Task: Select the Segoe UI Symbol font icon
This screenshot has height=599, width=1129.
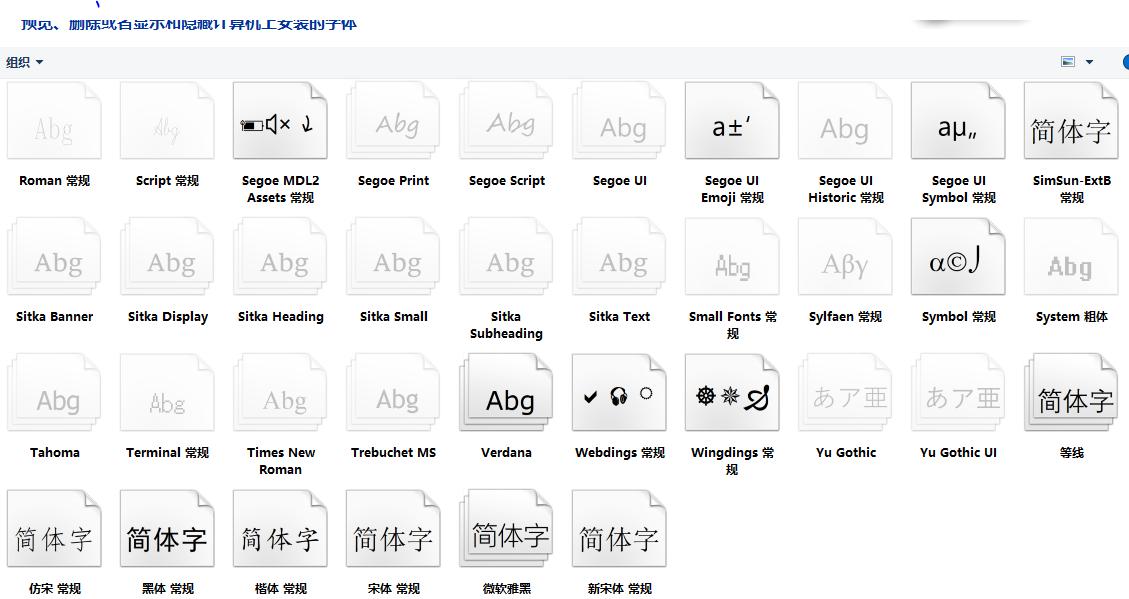Action: coord(958,121)
